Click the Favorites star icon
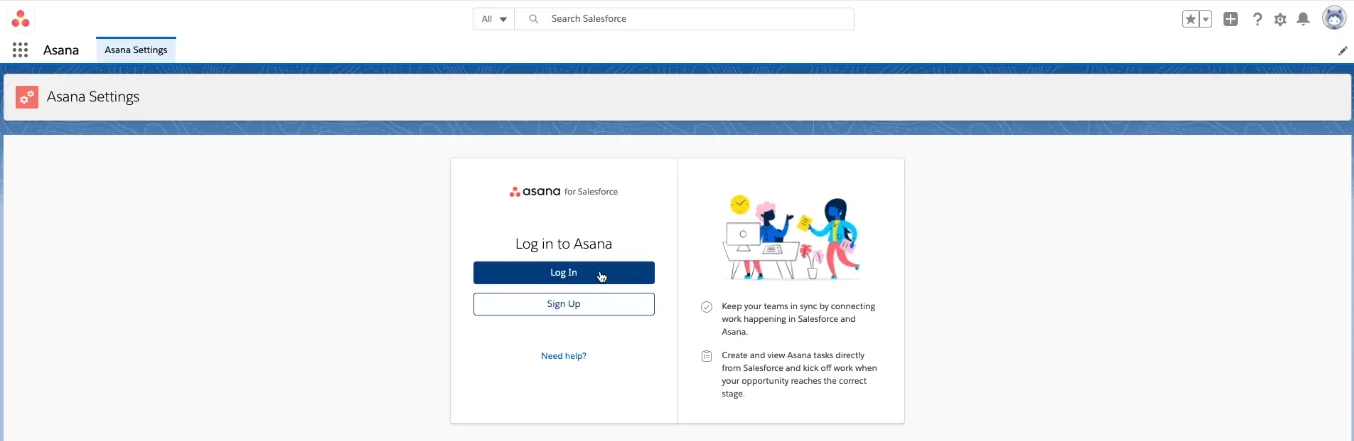 1190,19
